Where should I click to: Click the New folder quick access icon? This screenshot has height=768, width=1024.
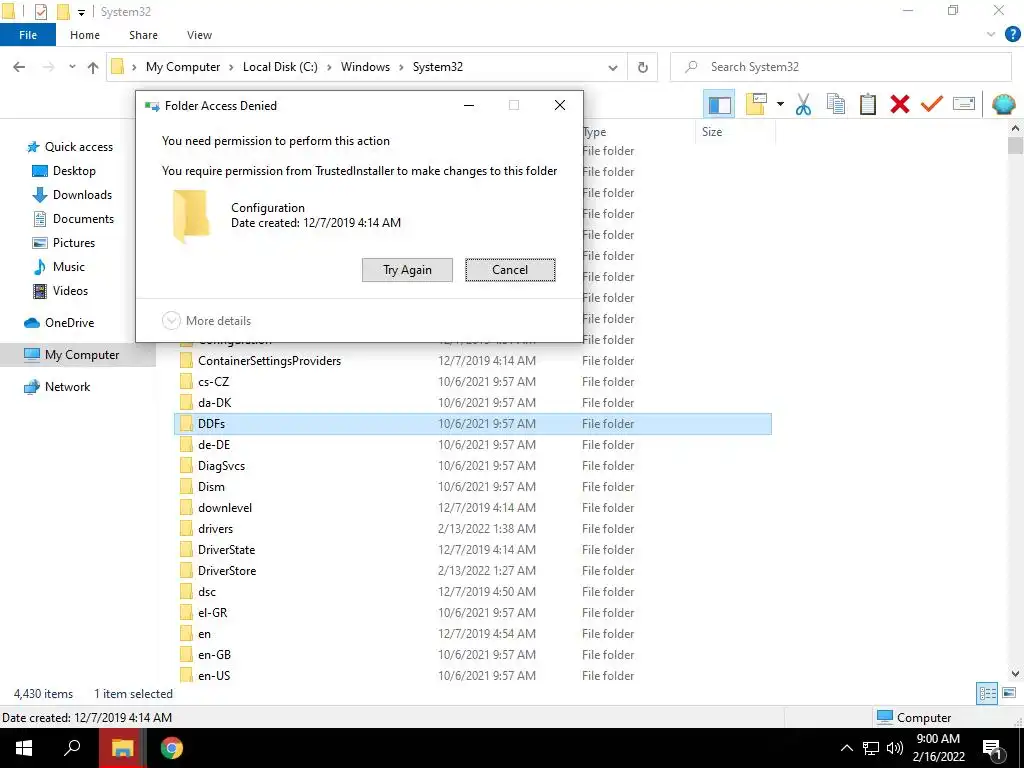click(63, 12)
